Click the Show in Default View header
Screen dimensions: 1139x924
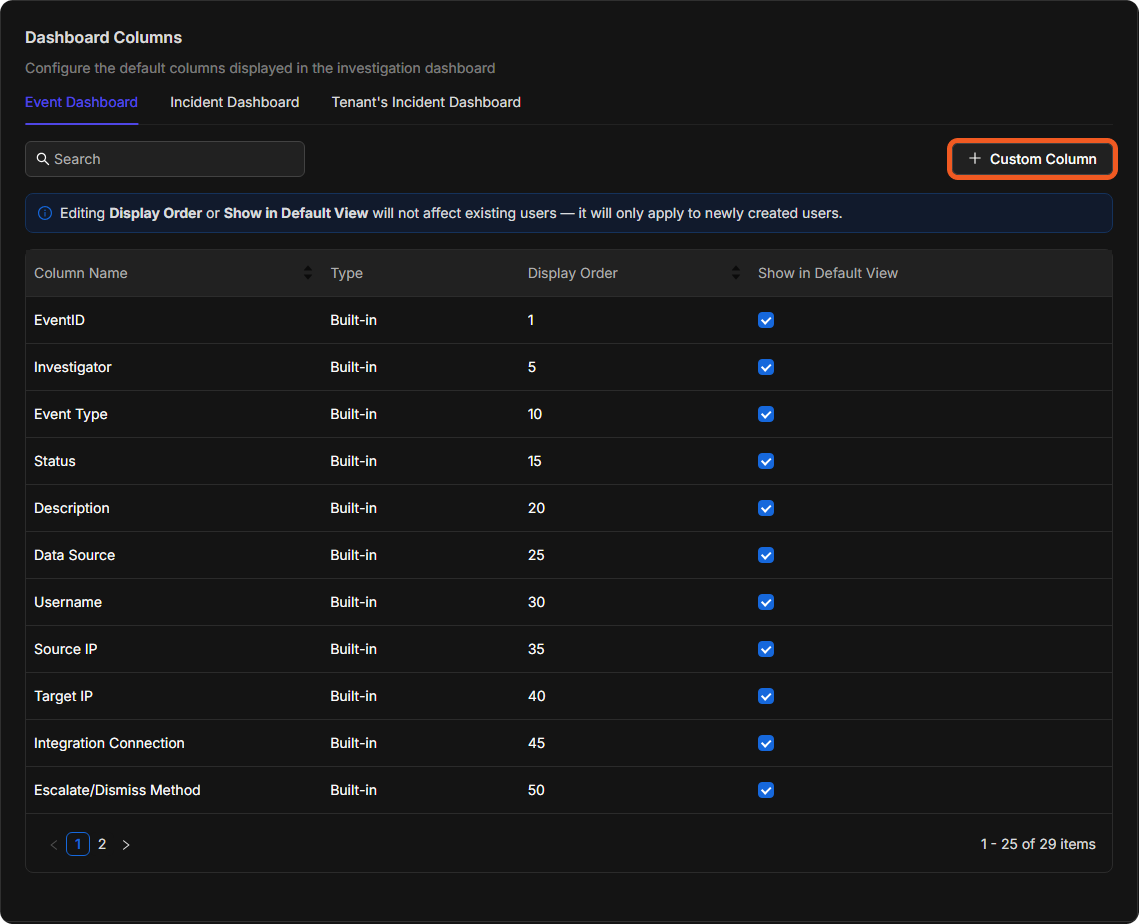pos(828,273)
